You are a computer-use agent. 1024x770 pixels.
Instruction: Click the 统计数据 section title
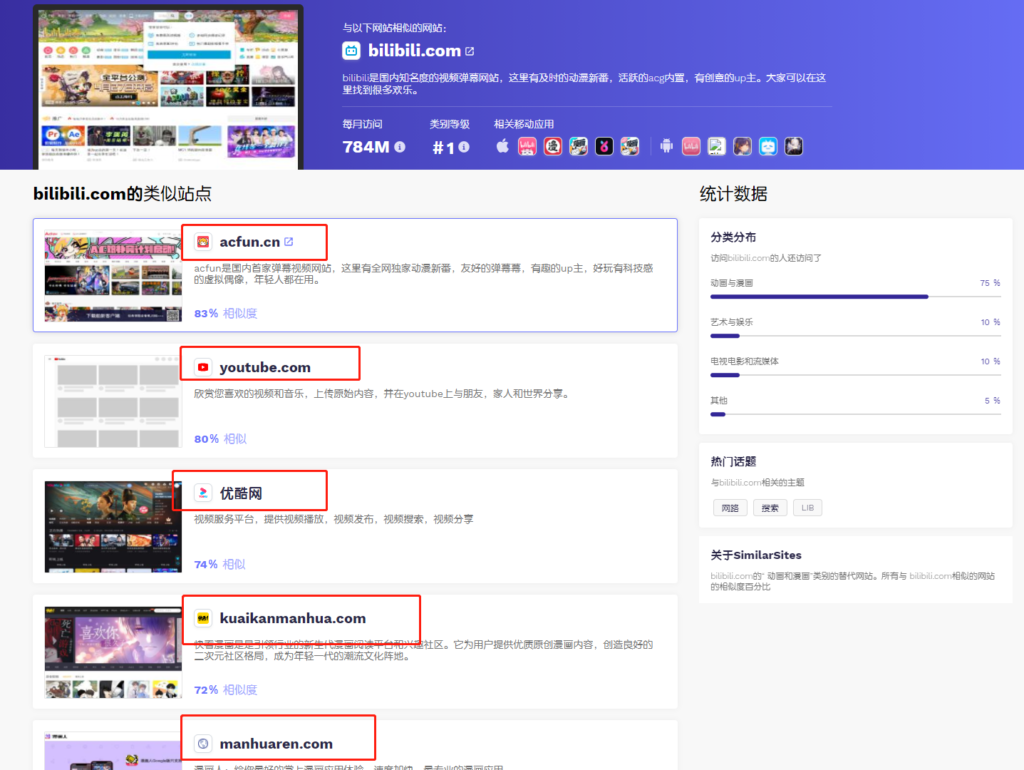pyautogui.click(x=733, y=194)
